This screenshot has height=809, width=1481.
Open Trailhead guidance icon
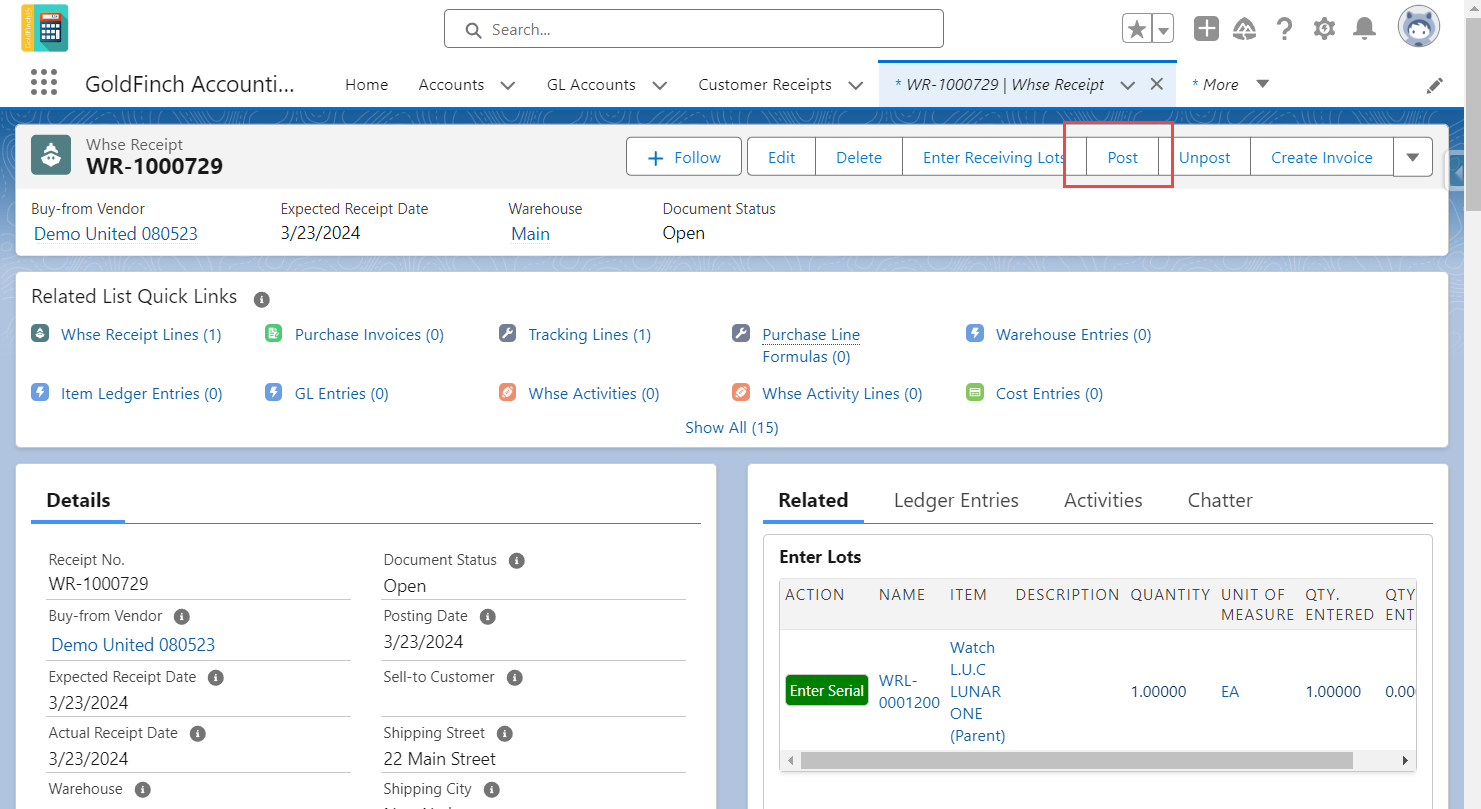click(1245, 29)
